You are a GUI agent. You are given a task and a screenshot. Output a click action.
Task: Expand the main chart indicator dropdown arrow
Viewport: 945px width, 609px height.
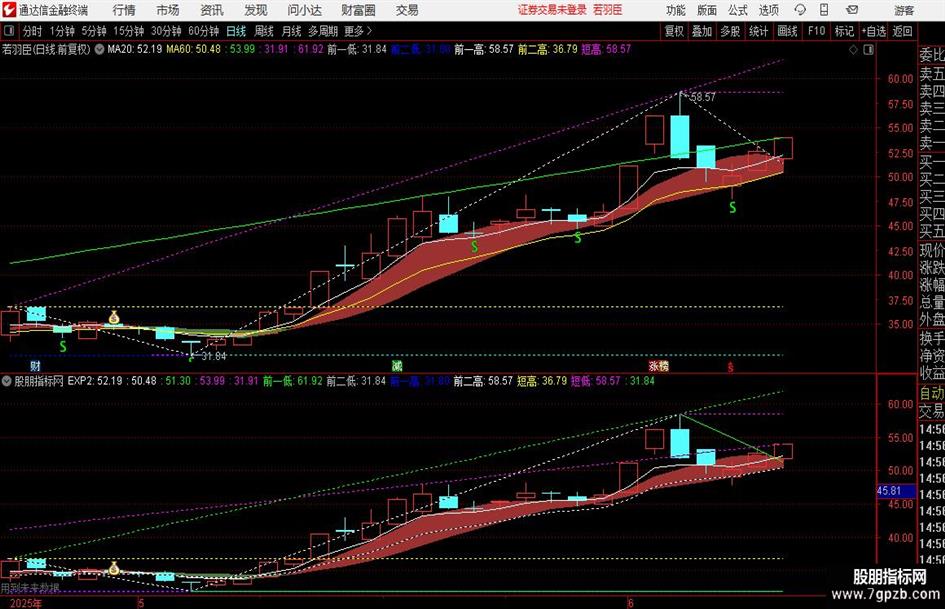(x=99, y=49)
